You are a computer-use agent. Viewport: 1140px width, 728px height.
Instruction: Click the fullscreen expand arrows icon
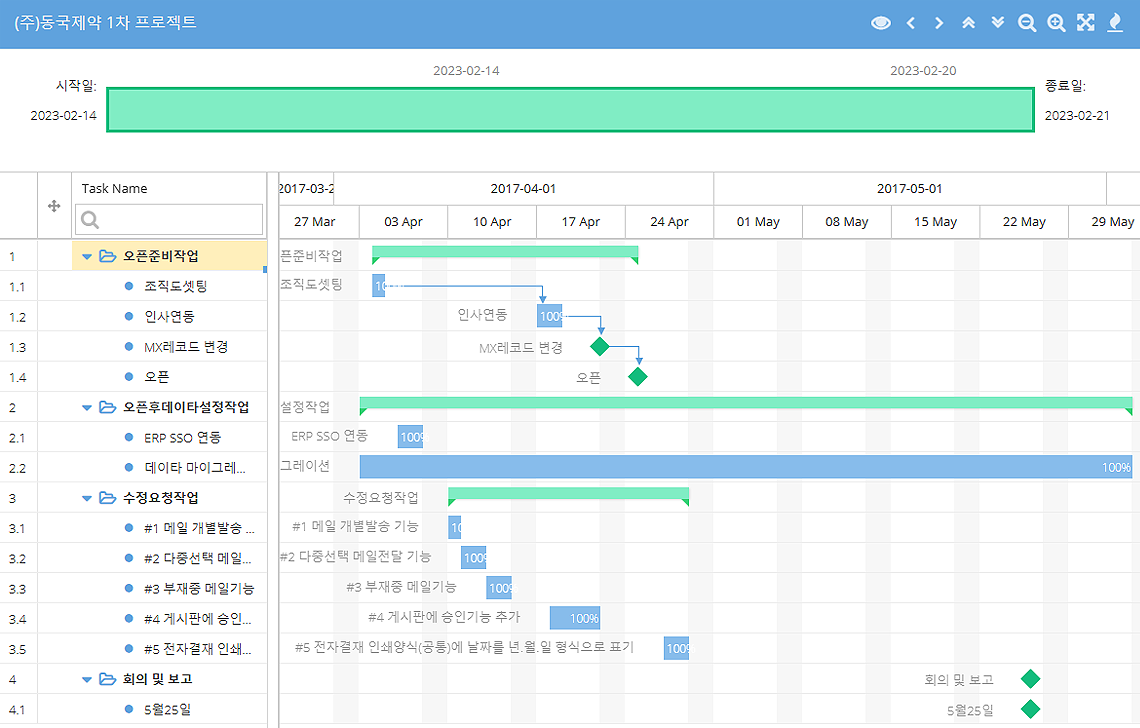[x=1086, y=23]
